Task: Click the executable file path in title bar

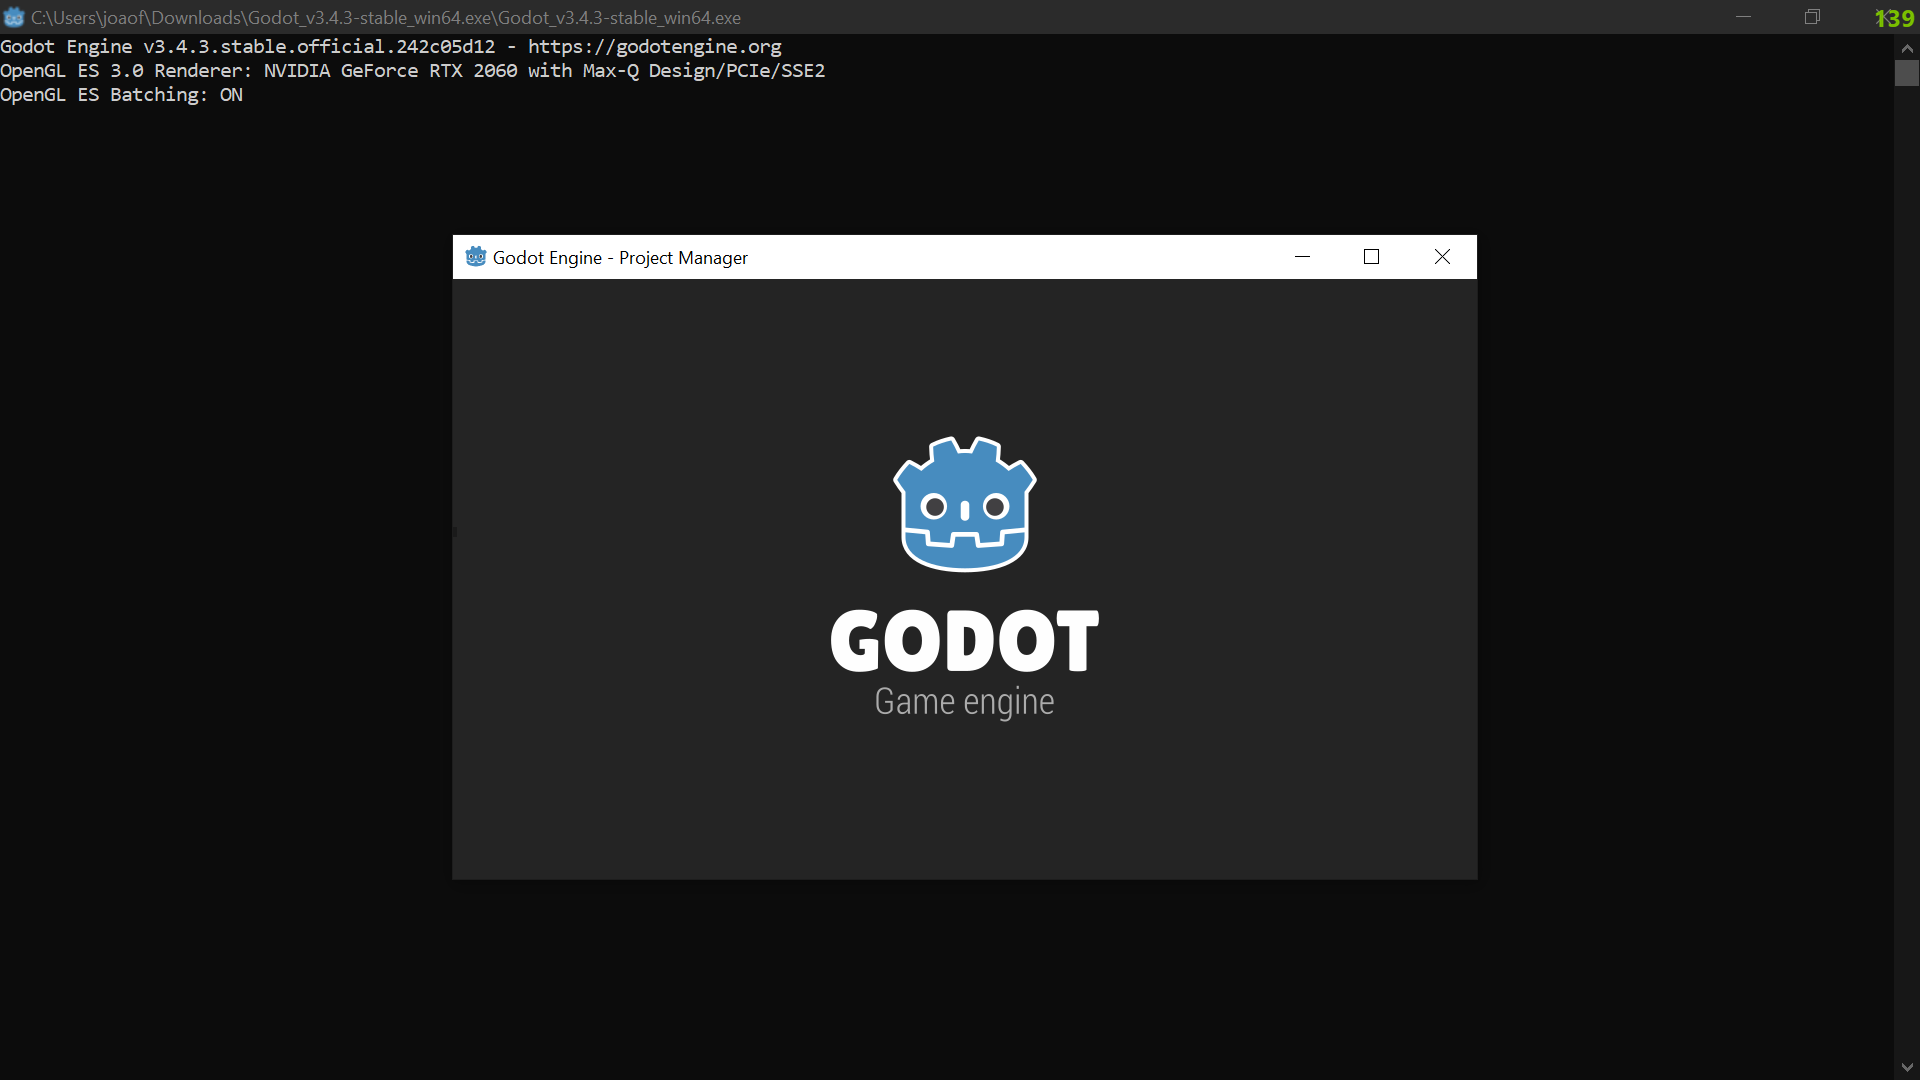Action: pos(385,17)
